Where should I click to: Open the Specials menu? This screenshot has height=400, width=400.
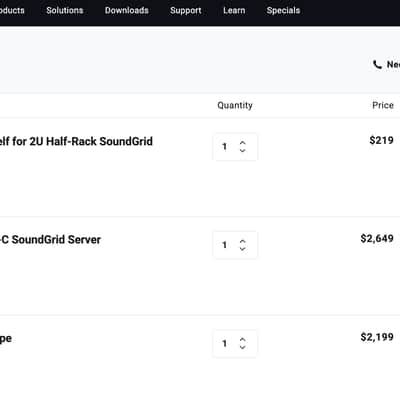283,10
